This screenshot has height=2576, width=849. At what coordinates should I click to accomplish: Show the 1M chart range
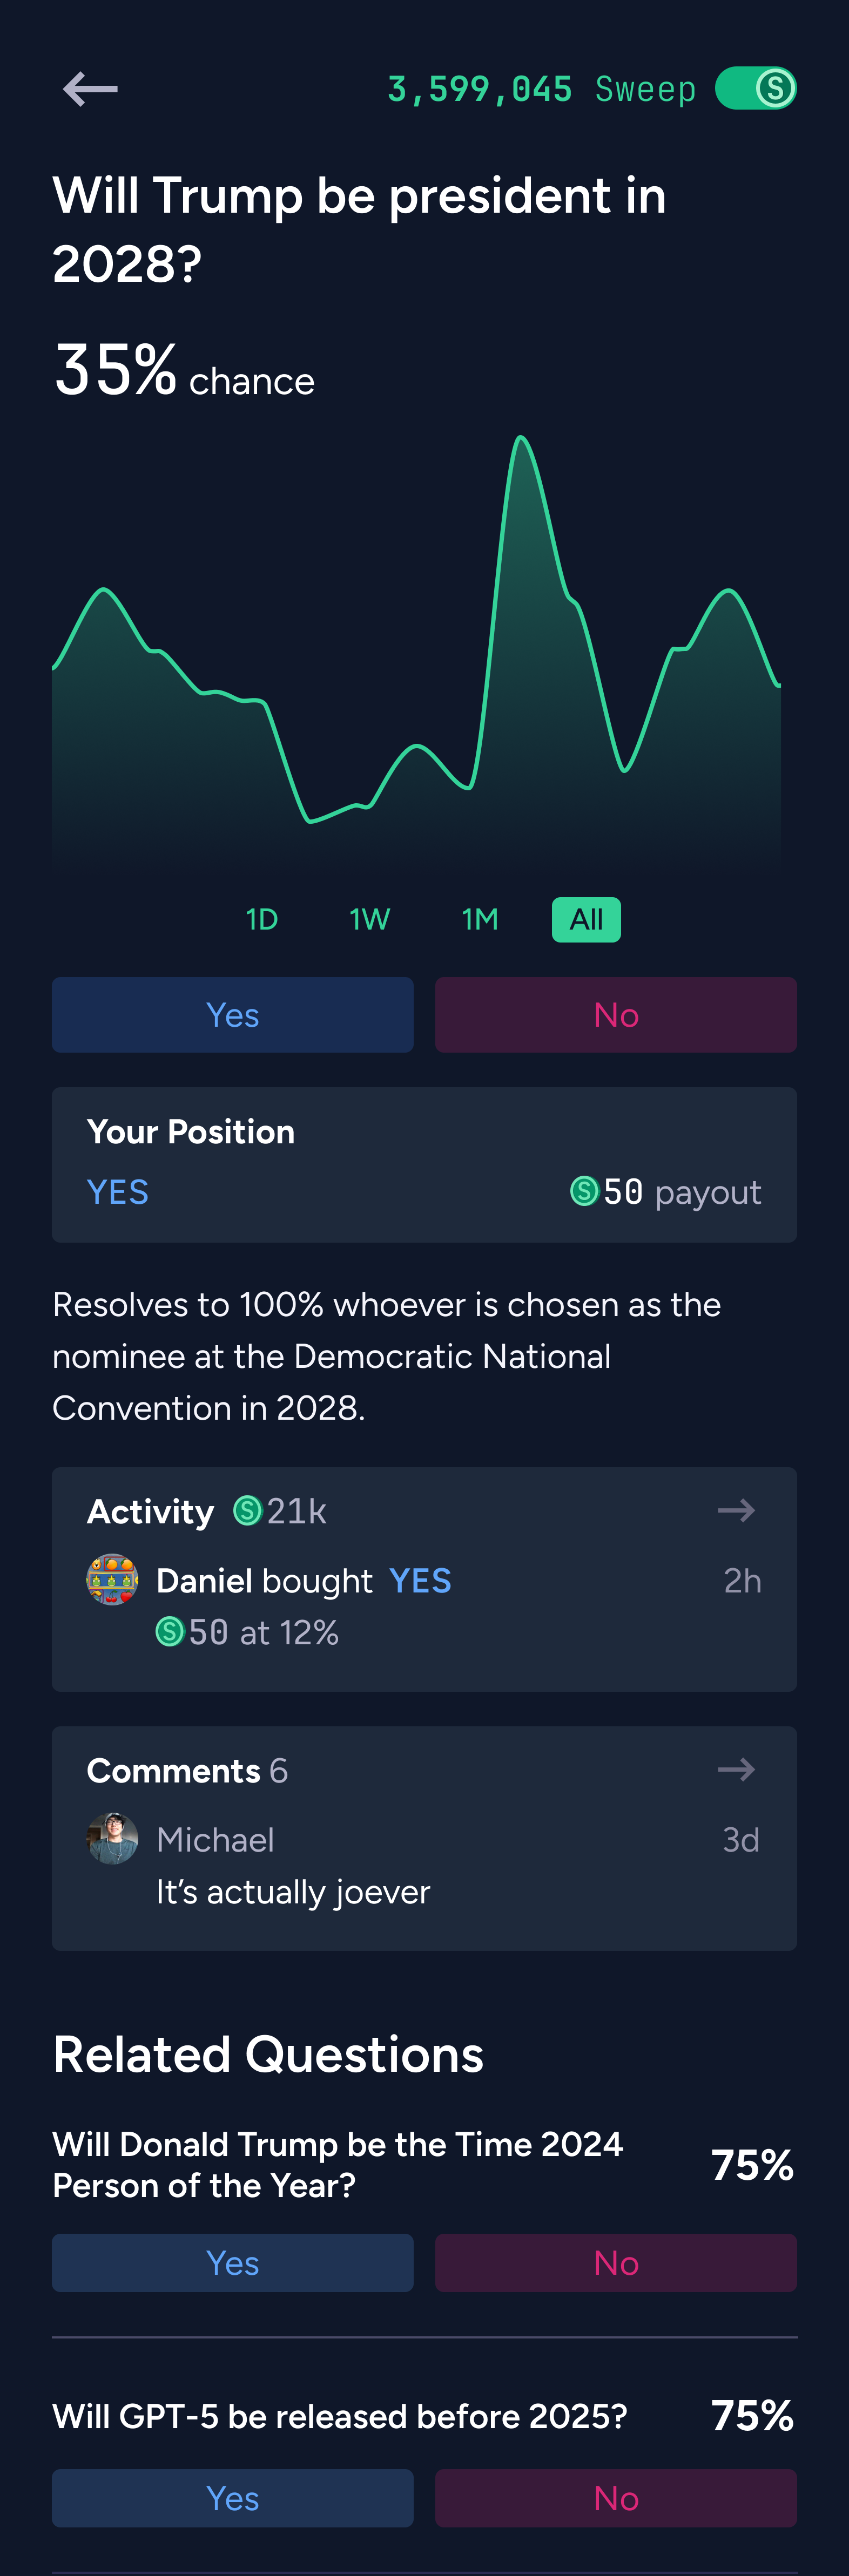[x=480, y=919]
